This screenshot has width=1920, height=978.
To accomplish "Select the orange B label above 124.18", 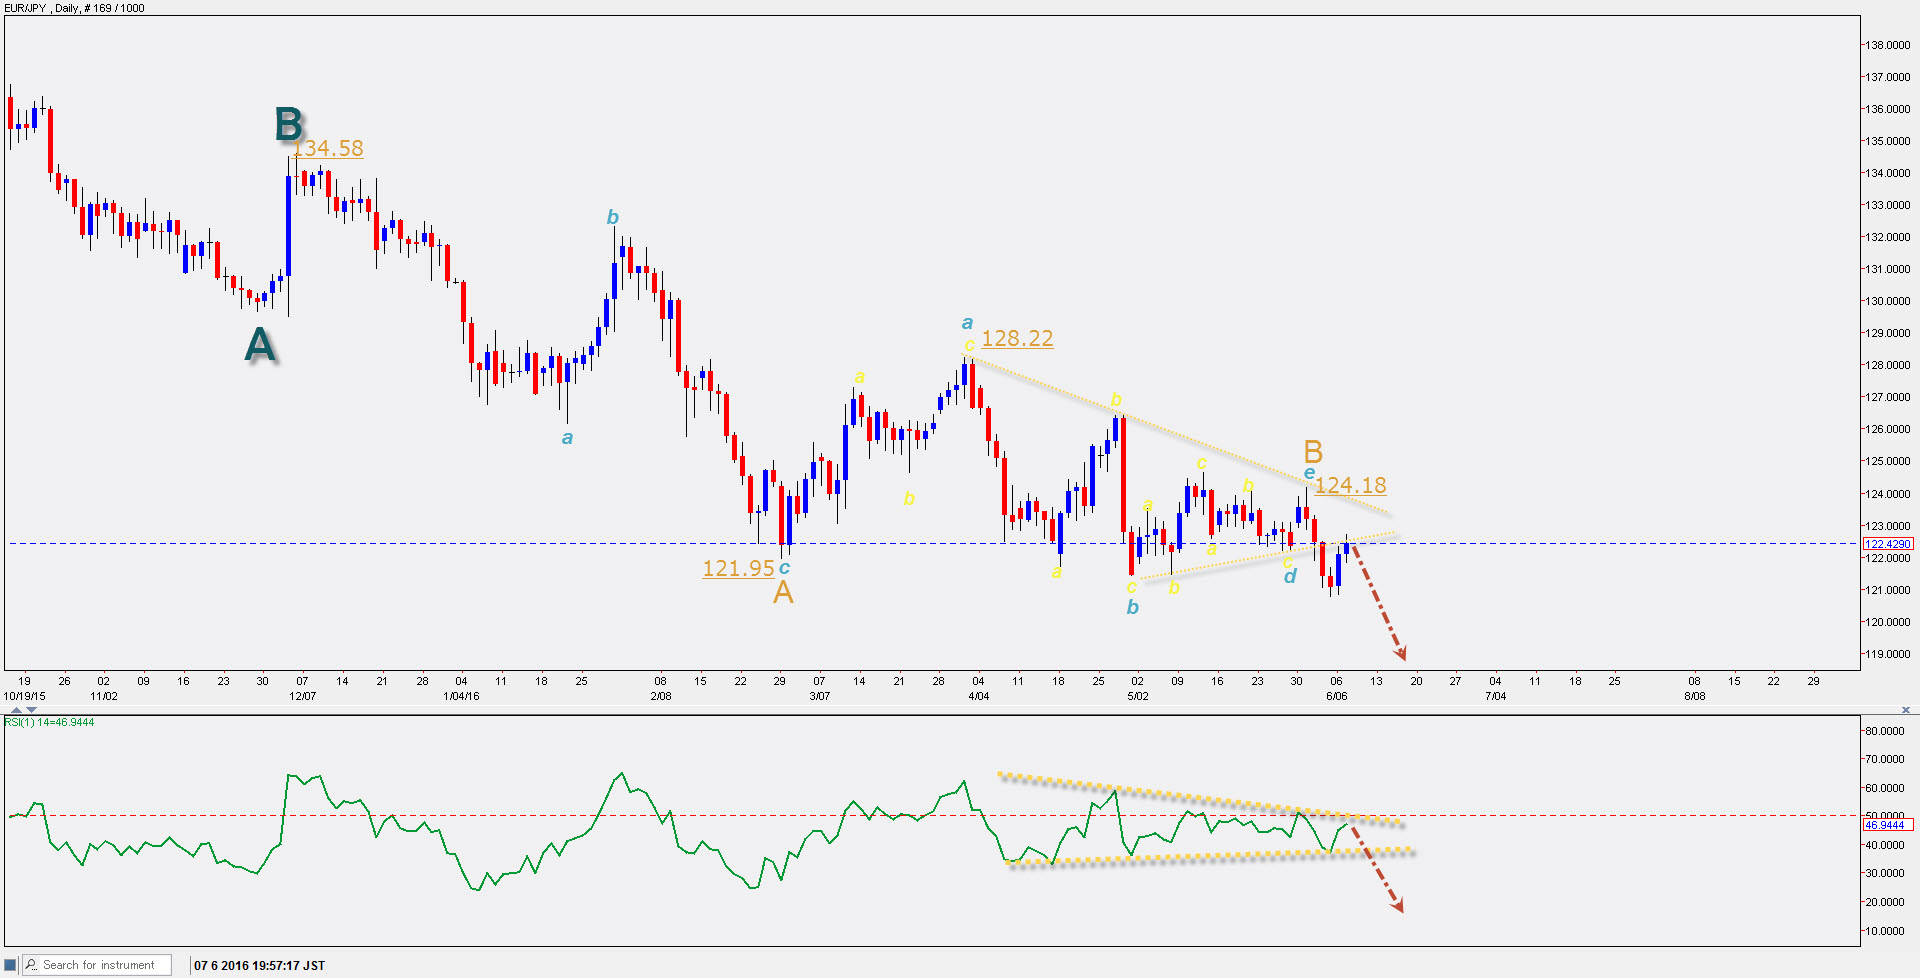I will tap(1313, 452).
